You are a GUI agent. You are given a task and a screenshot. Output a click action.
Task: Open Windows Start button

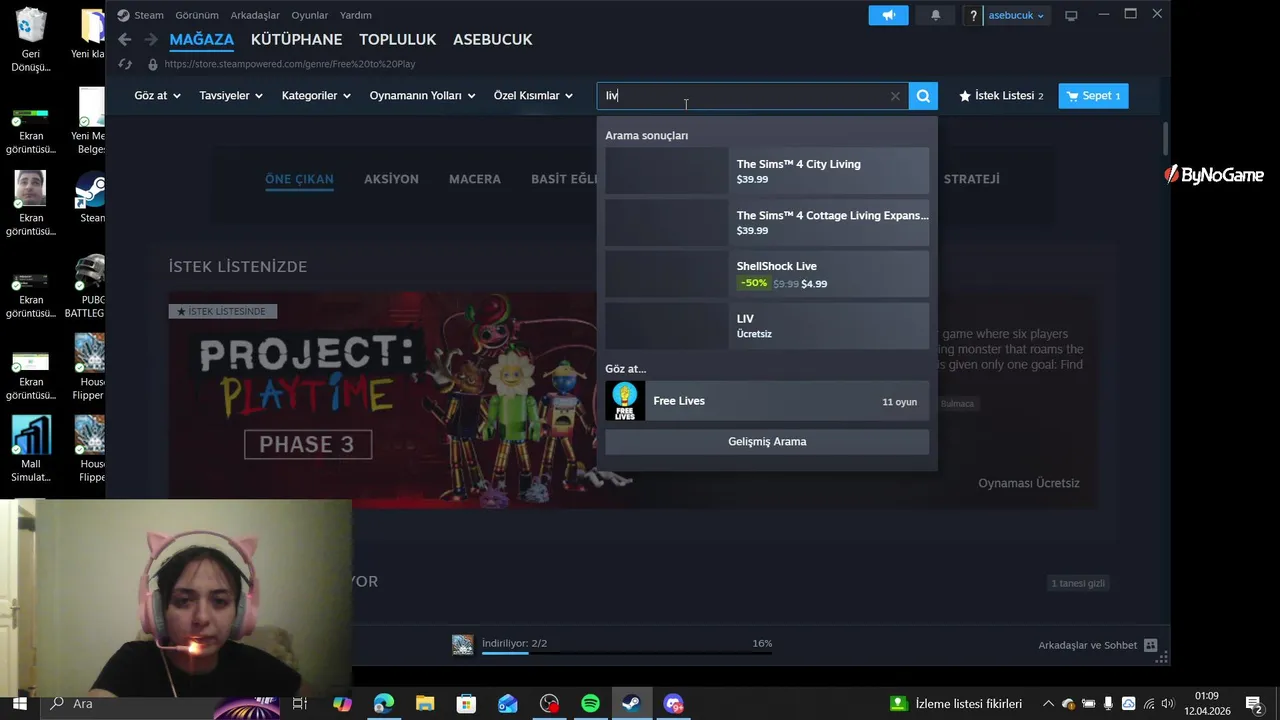[x=19, y=703]
